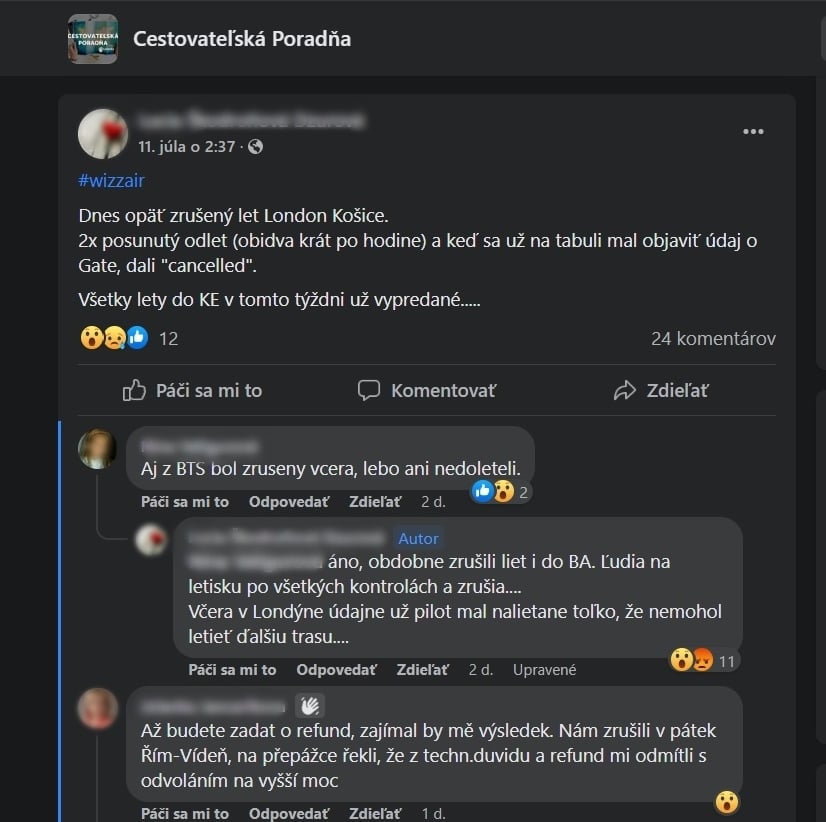Click the thumbs-up Like icon on the post
Screen dimensions: 826x822
(x=136, y=390)
